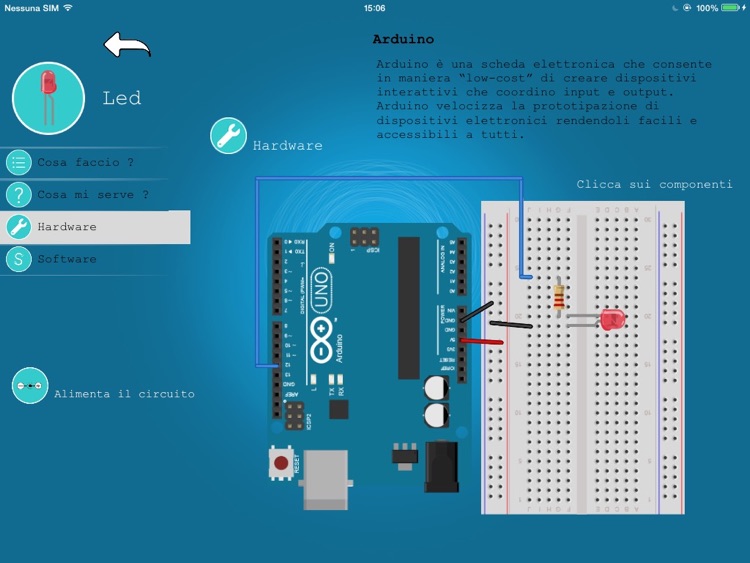750x563 pixels.
Task: Click the breadboard component
Action: coord(583,358)
